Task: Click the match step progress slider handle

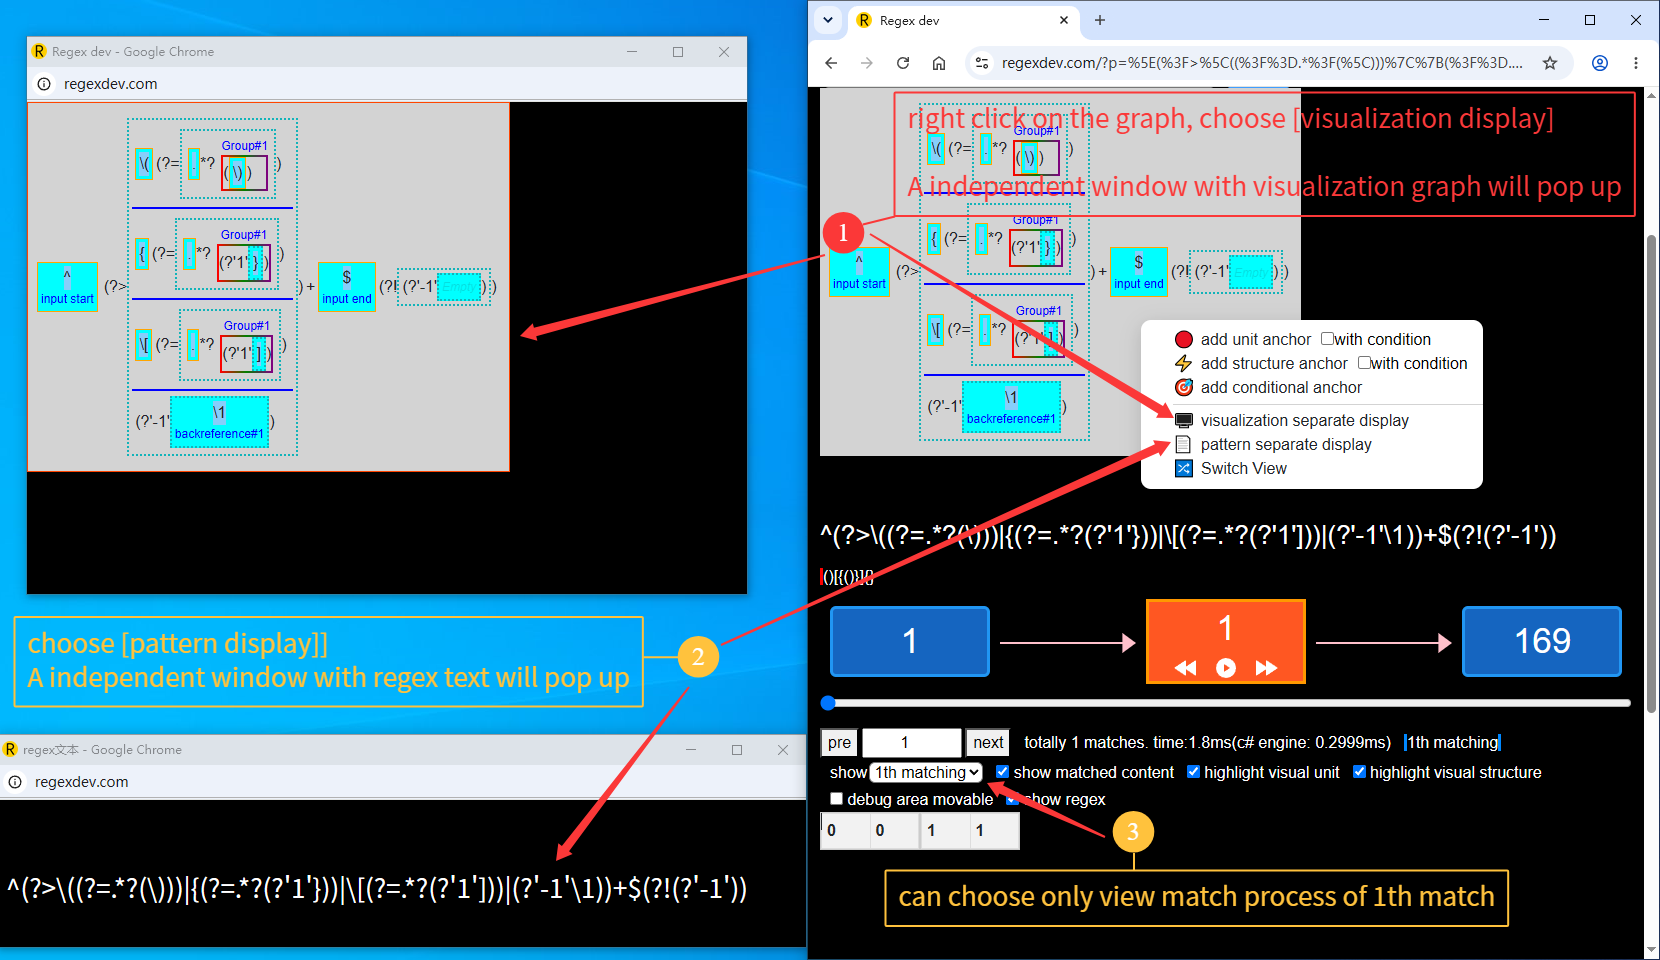Action: point(828,703)
